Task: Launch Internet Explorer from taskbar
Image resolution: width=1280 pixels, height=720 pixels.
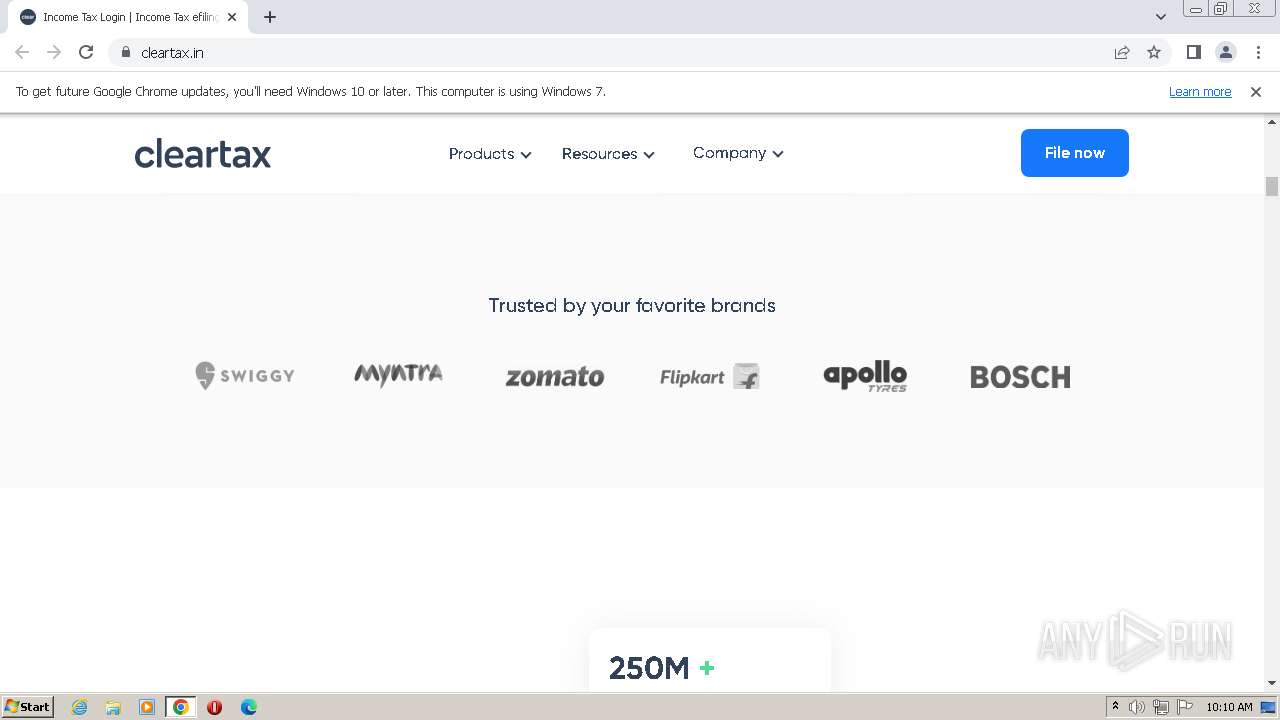Action: pyautogui.click(x=79, y=707)
